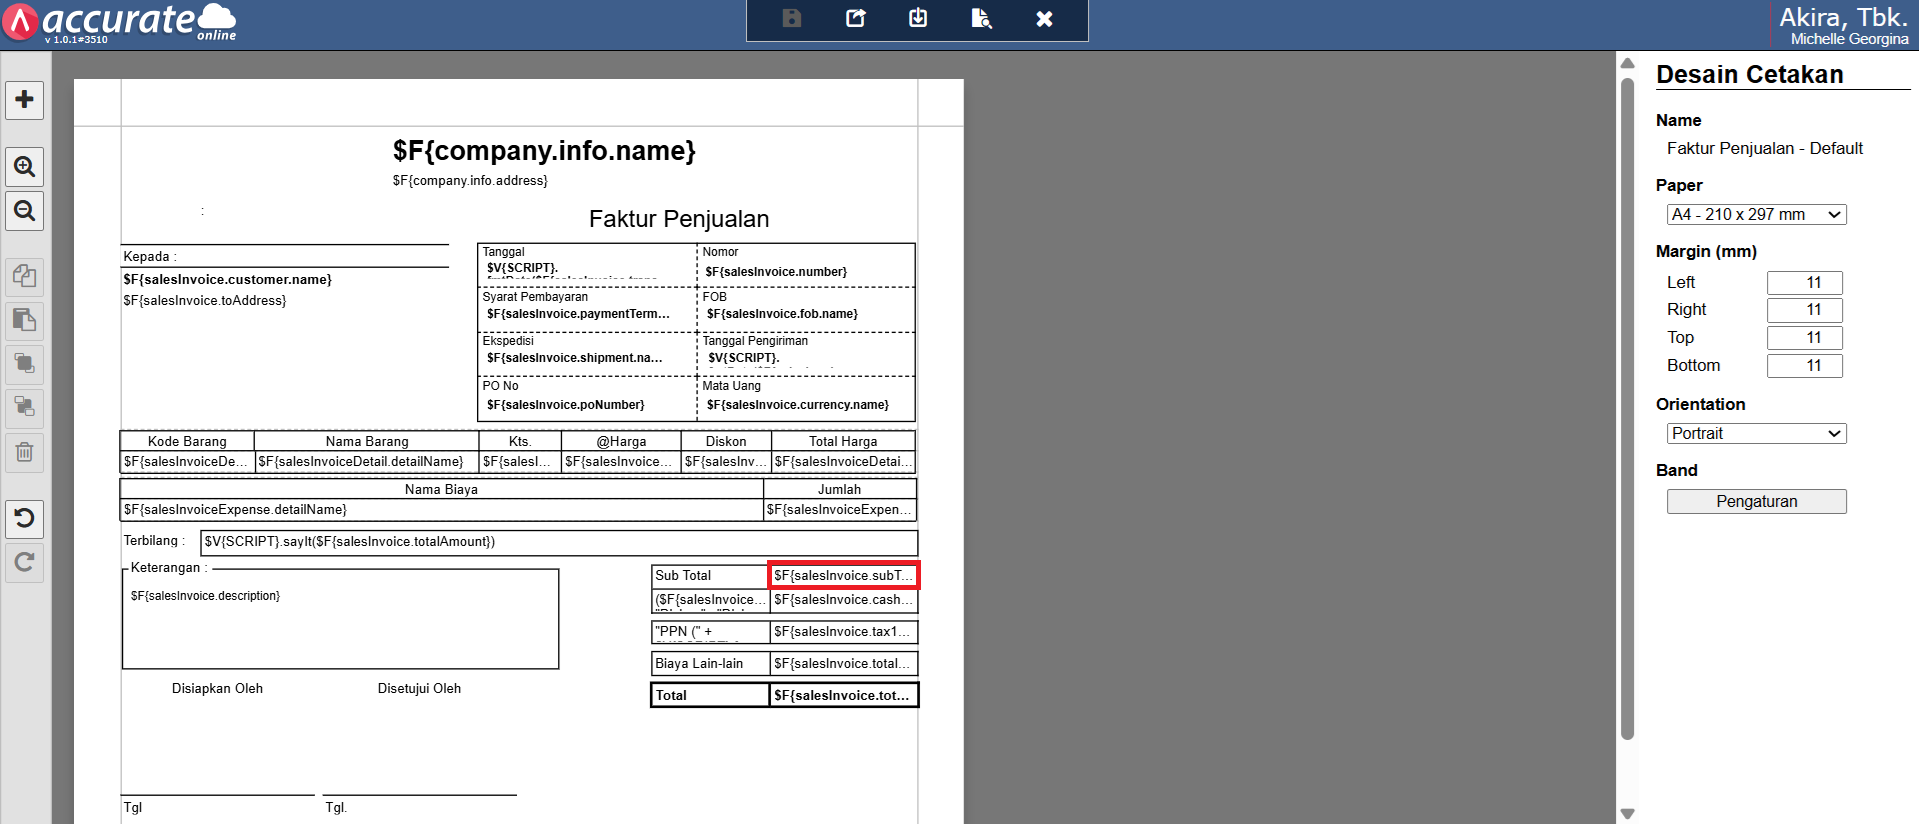Zoom out of the print design canvas
This screenshot has width=1919, height=825.
tap(25, 211)
